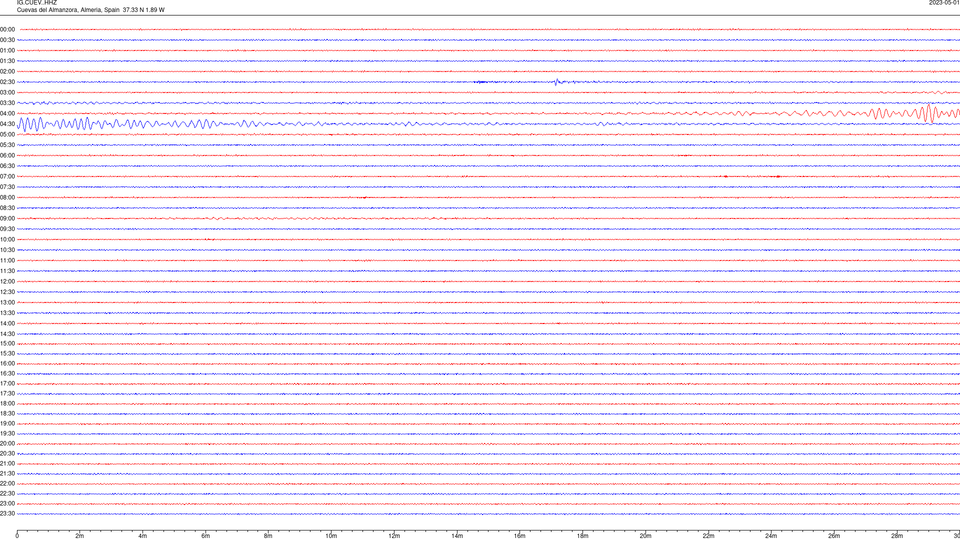
Task: Choose the 22:00 trace label
Action: click(x=7, y=484)
